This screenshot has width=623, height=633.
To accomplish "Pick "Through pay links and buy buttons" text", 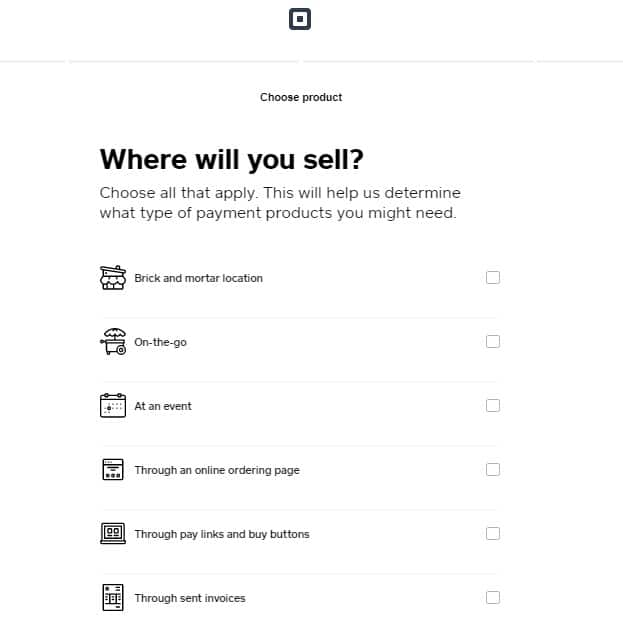I will 222,534.
